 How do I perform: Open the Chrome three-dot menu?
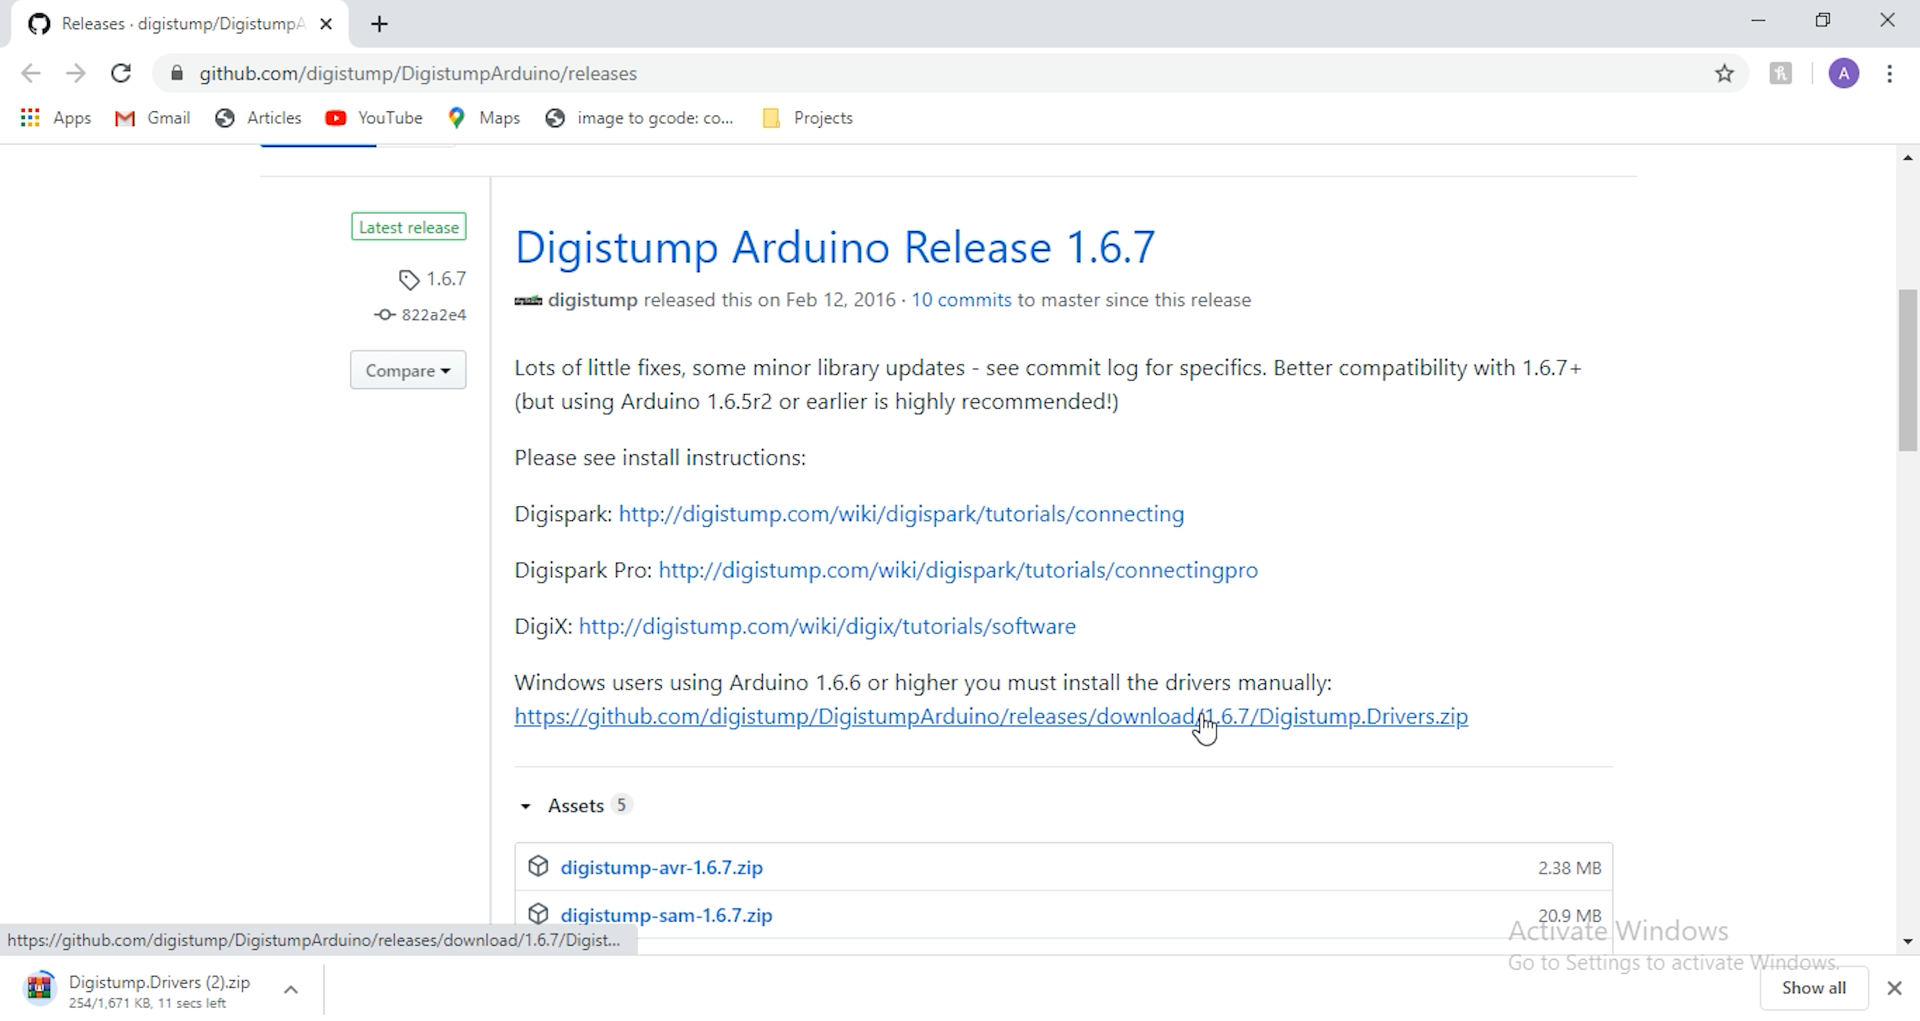coord(1890,73)
